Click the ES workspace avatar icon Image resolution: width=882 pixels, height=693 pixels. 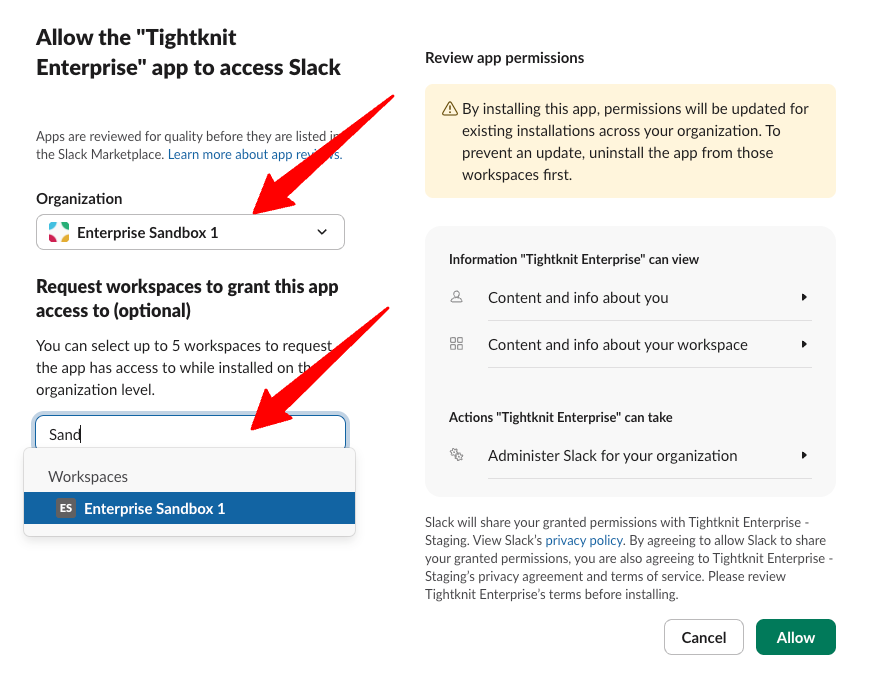(x=66, y=508)
